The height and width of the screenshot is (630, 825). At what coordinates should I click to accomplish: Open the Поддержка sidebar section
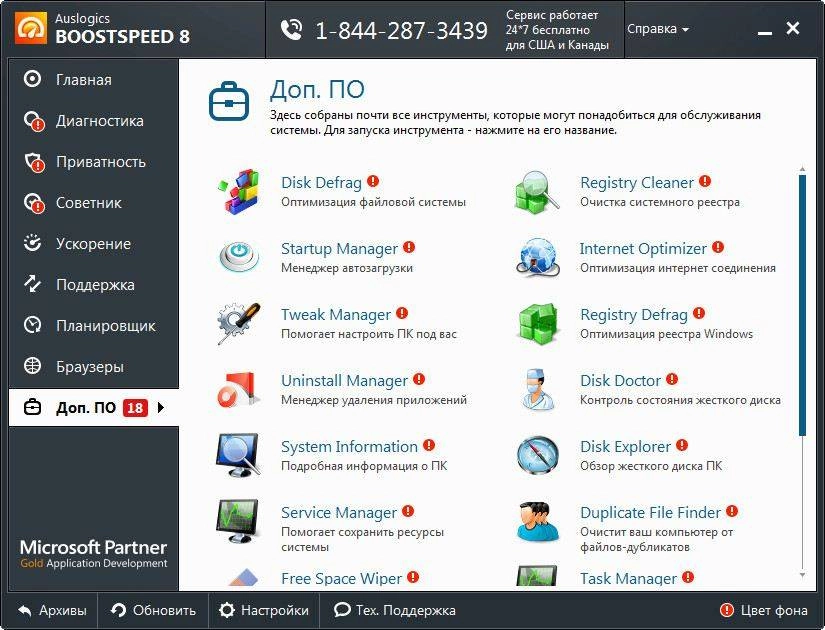coord(94,285)
